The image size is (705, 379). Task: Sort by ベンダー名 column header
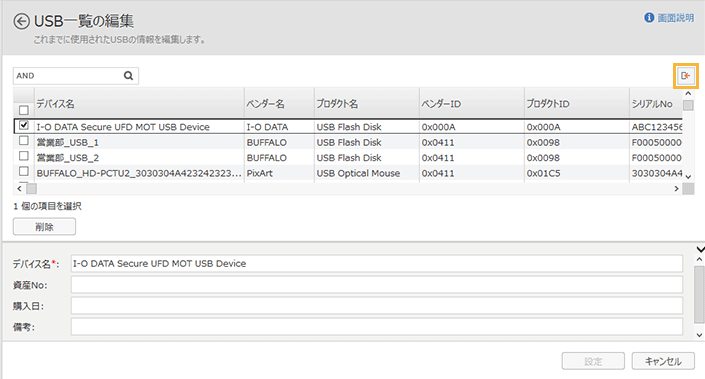[279, 104]
